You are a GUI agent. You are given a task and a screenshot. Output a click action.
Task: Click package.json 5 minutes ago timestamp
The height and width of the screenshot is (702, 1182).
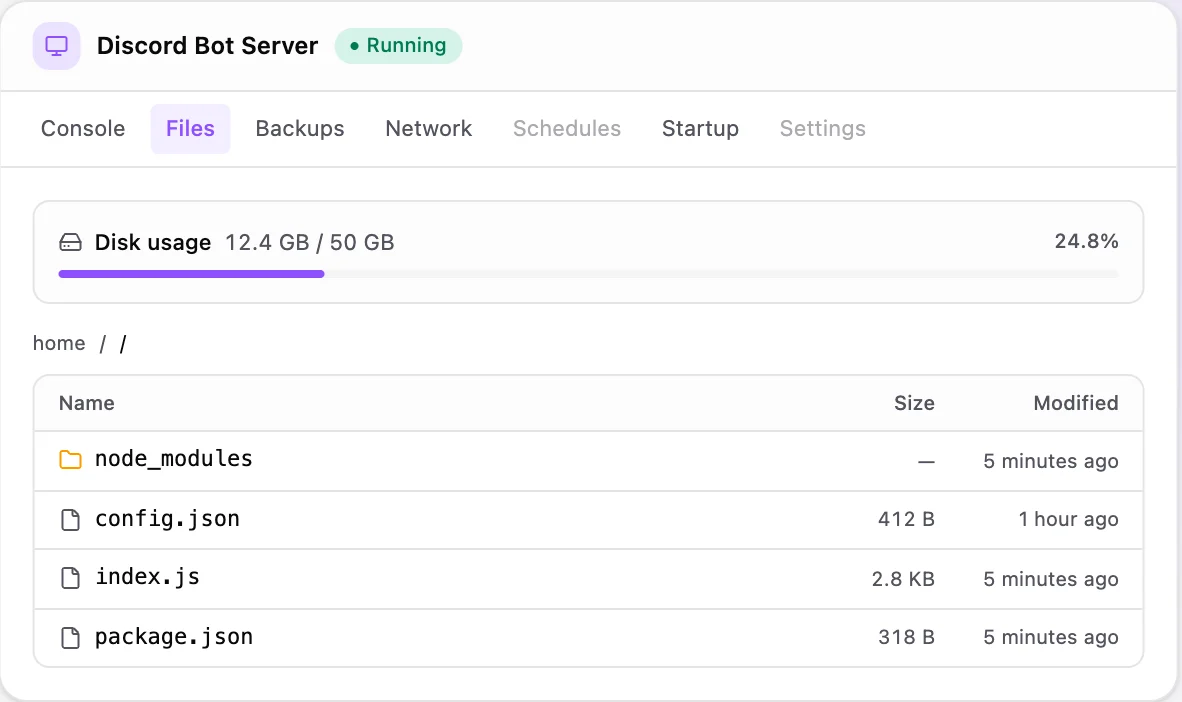[1051, 637]
